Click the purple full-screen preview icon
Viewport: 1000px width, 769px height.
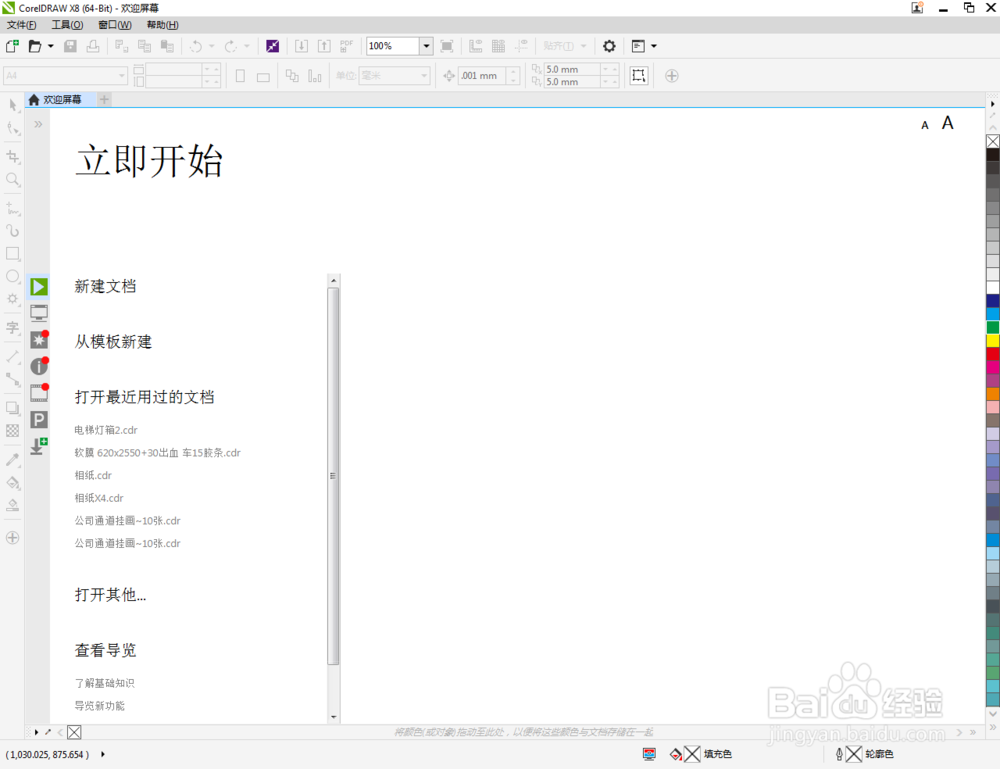[x=272, y=46]
